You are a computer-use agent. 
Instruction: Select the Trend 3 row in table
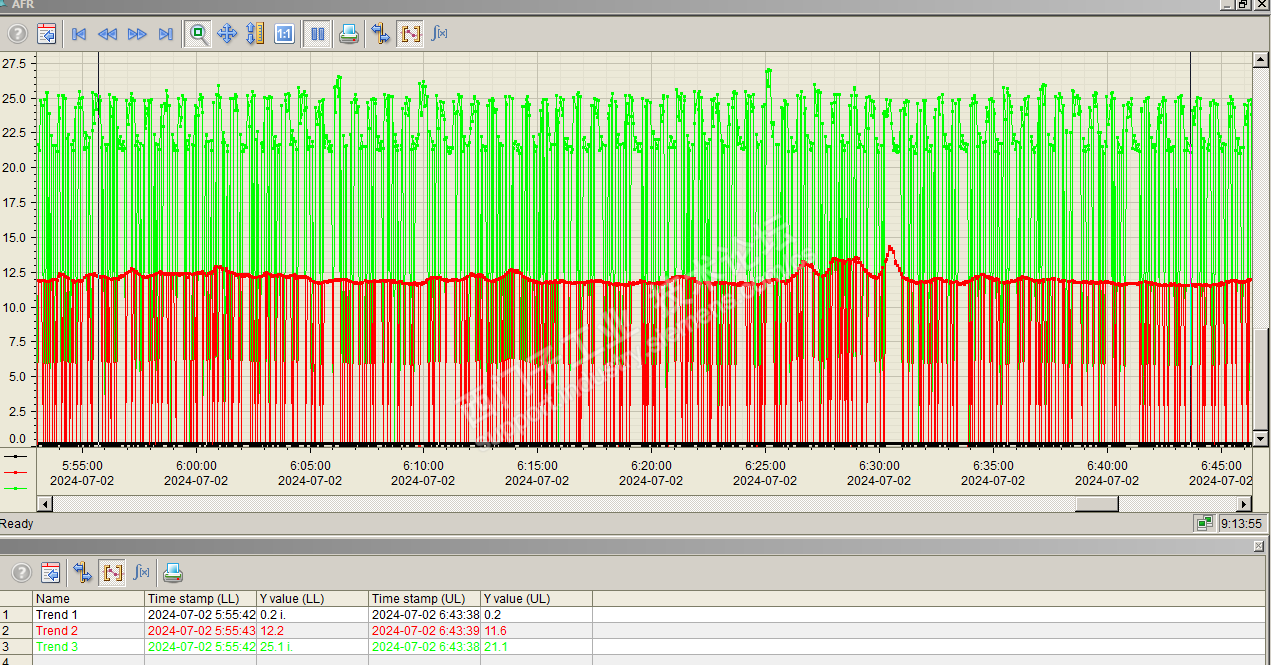coord(57,647)
